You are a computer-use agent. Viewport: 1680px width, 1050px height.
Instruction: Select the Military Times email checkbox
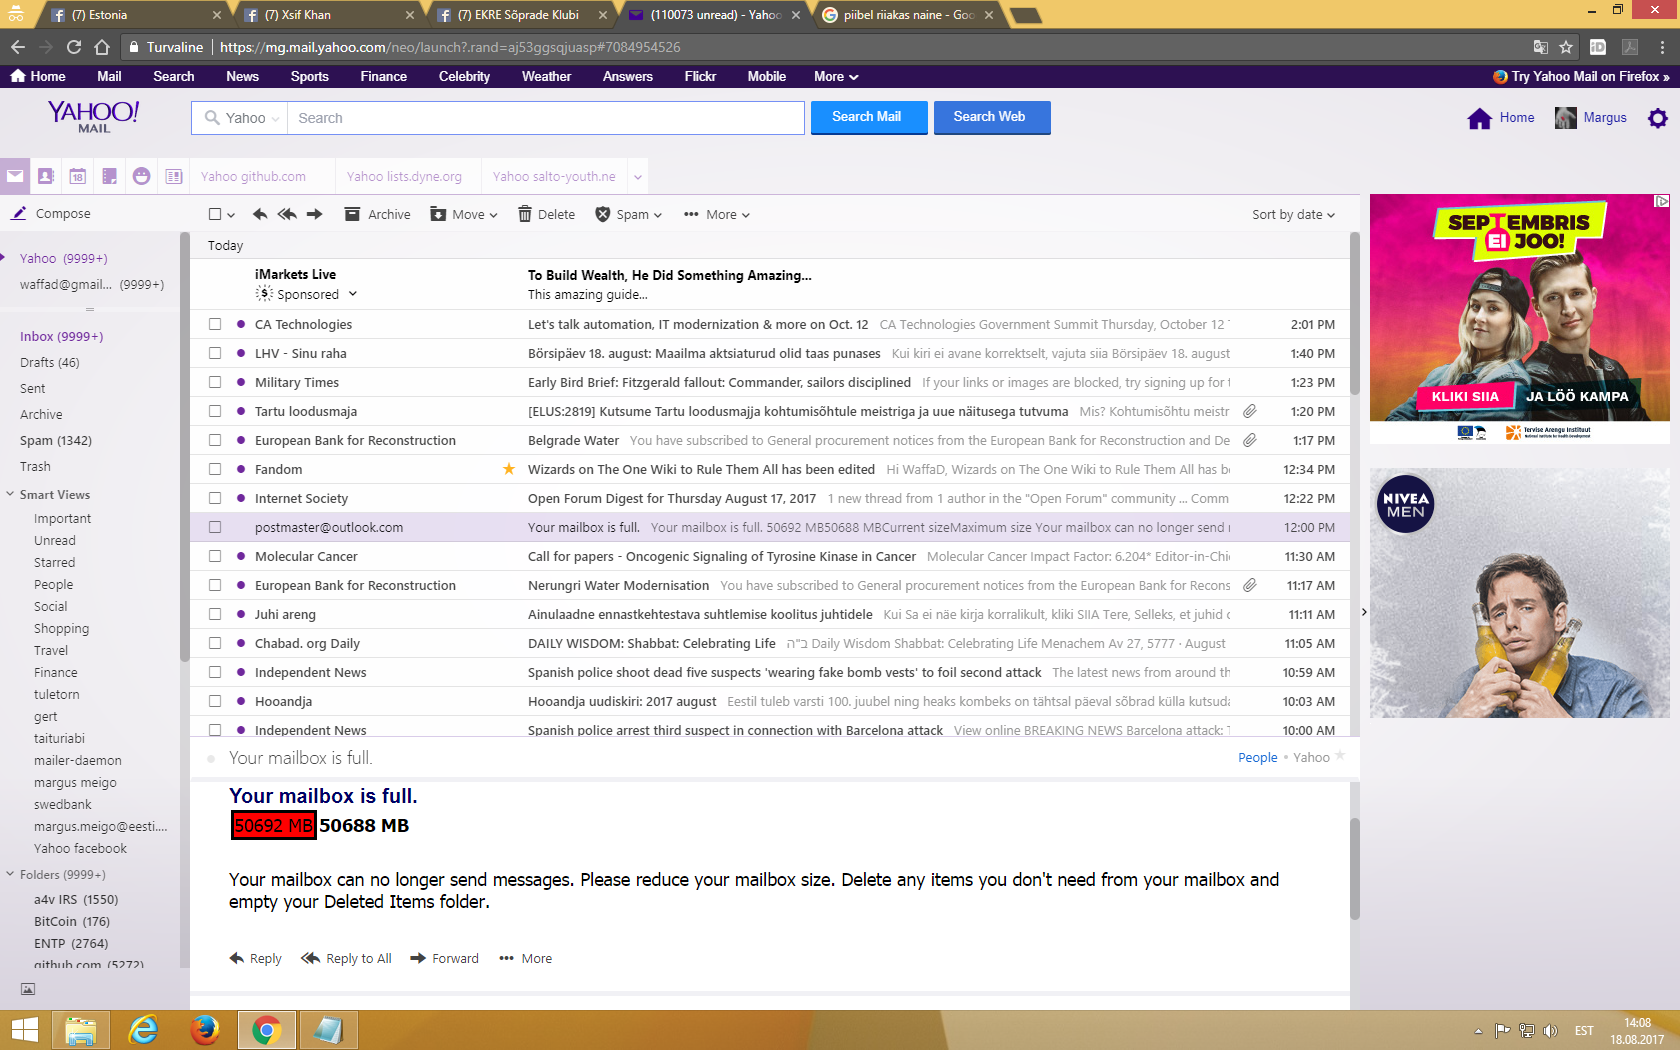pyautogui.click(x=215, y=382)
